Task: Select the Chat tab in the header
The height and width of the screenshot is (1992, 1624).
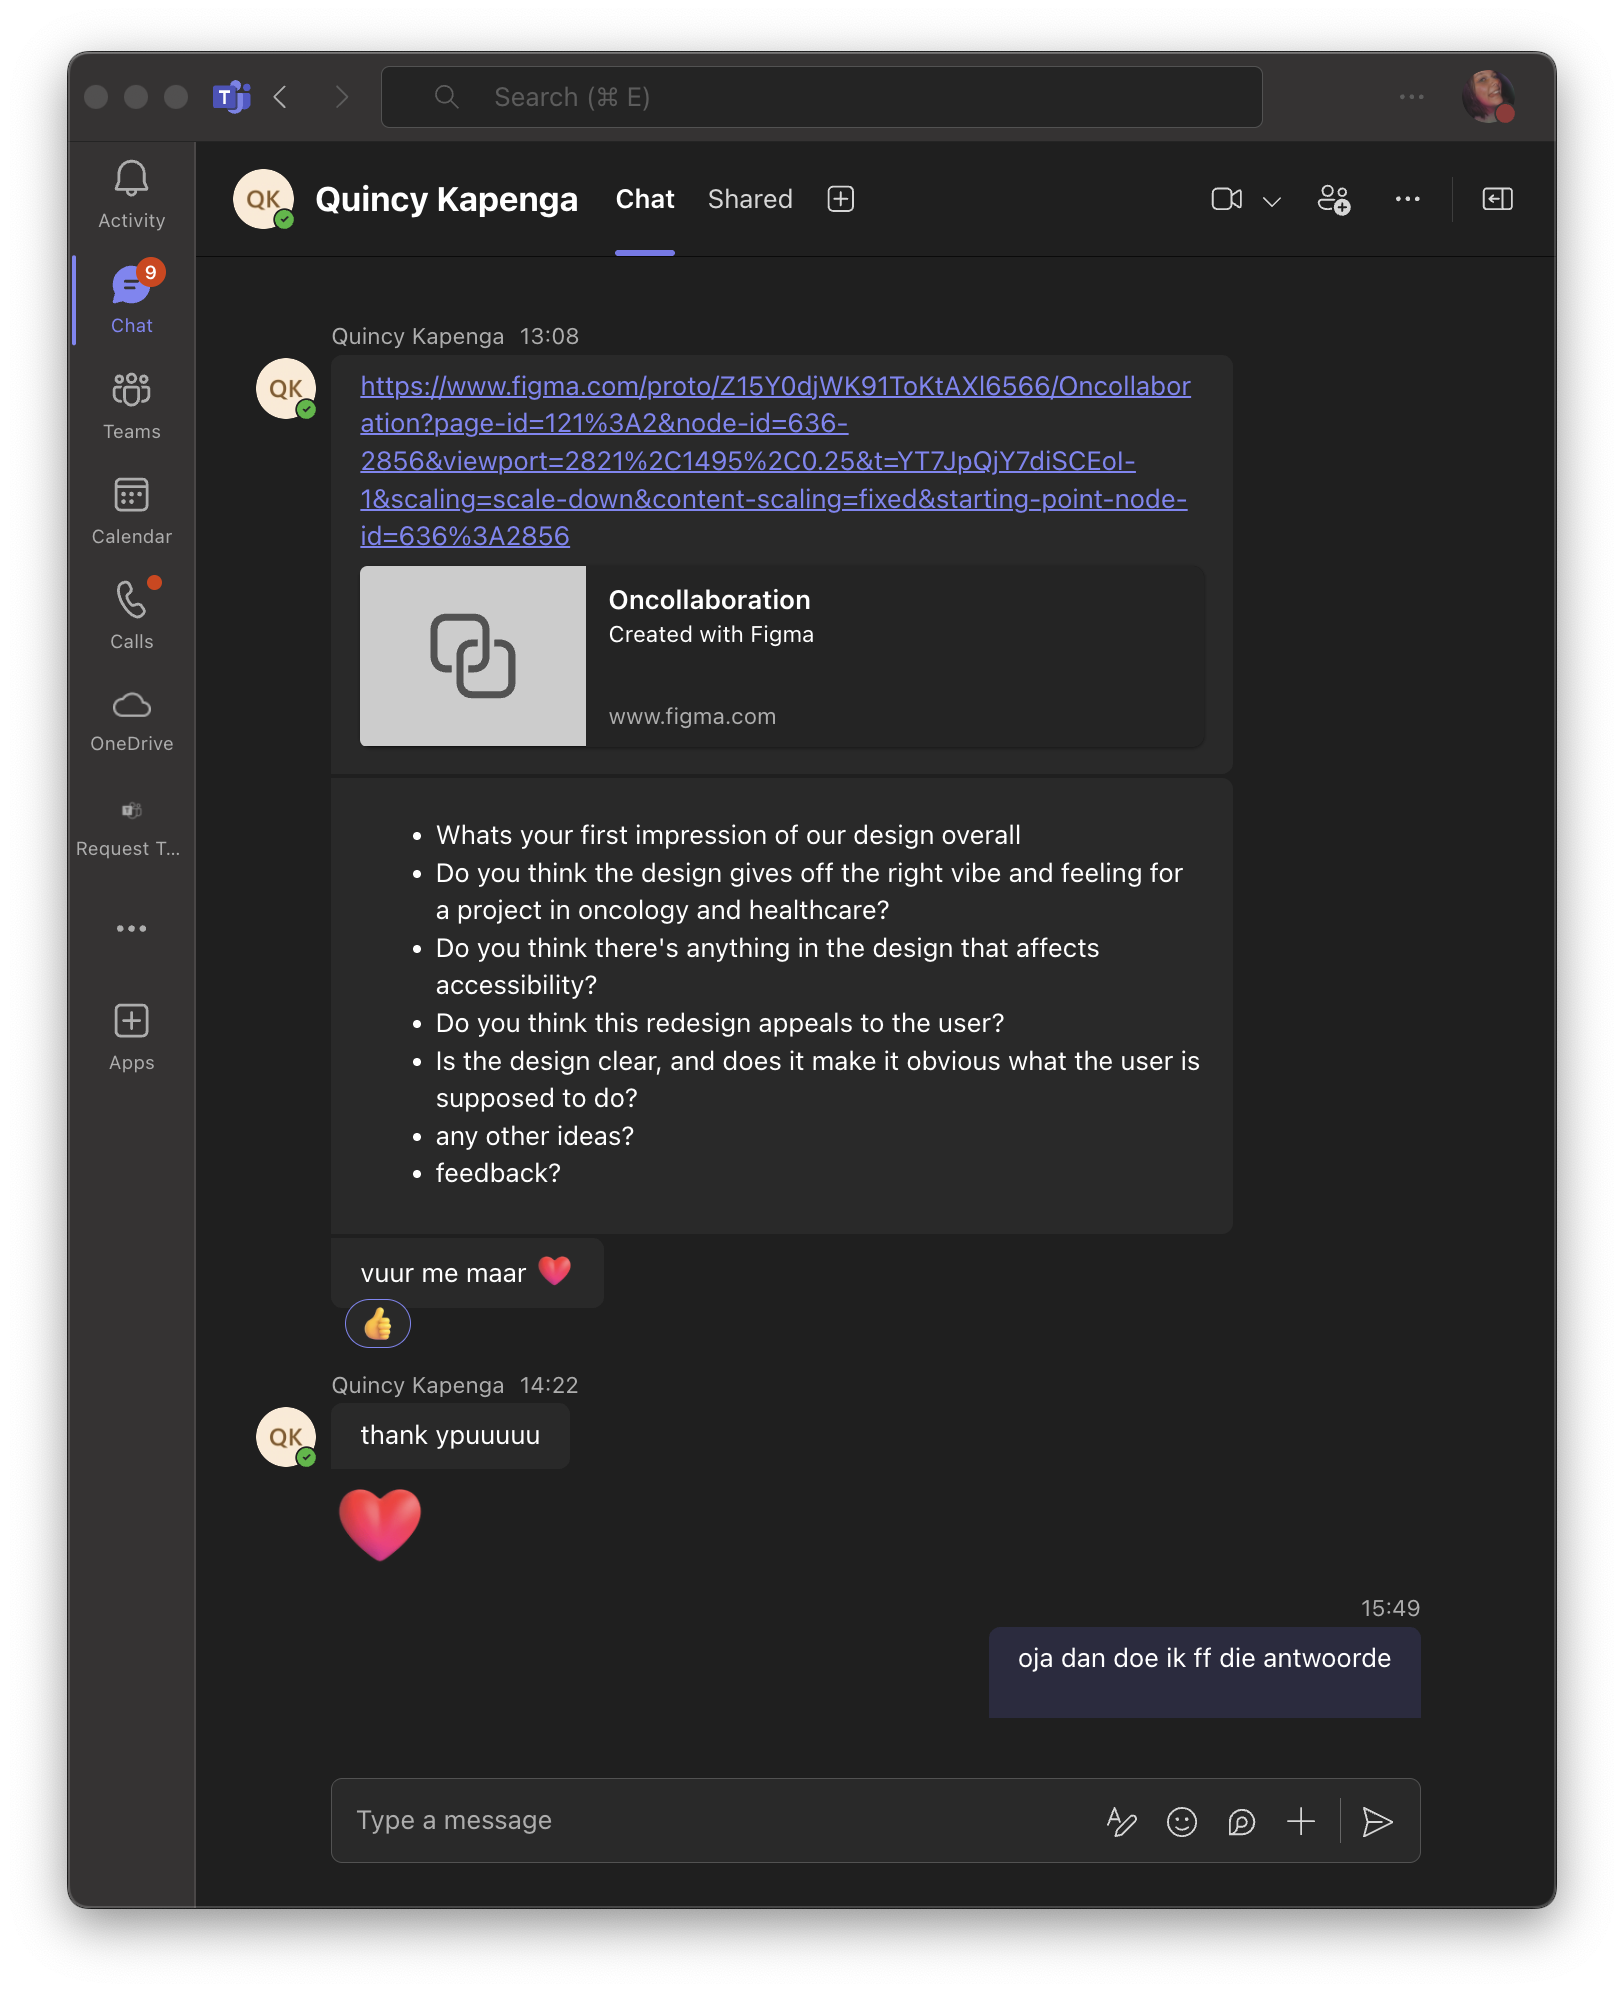Action: 645,199
